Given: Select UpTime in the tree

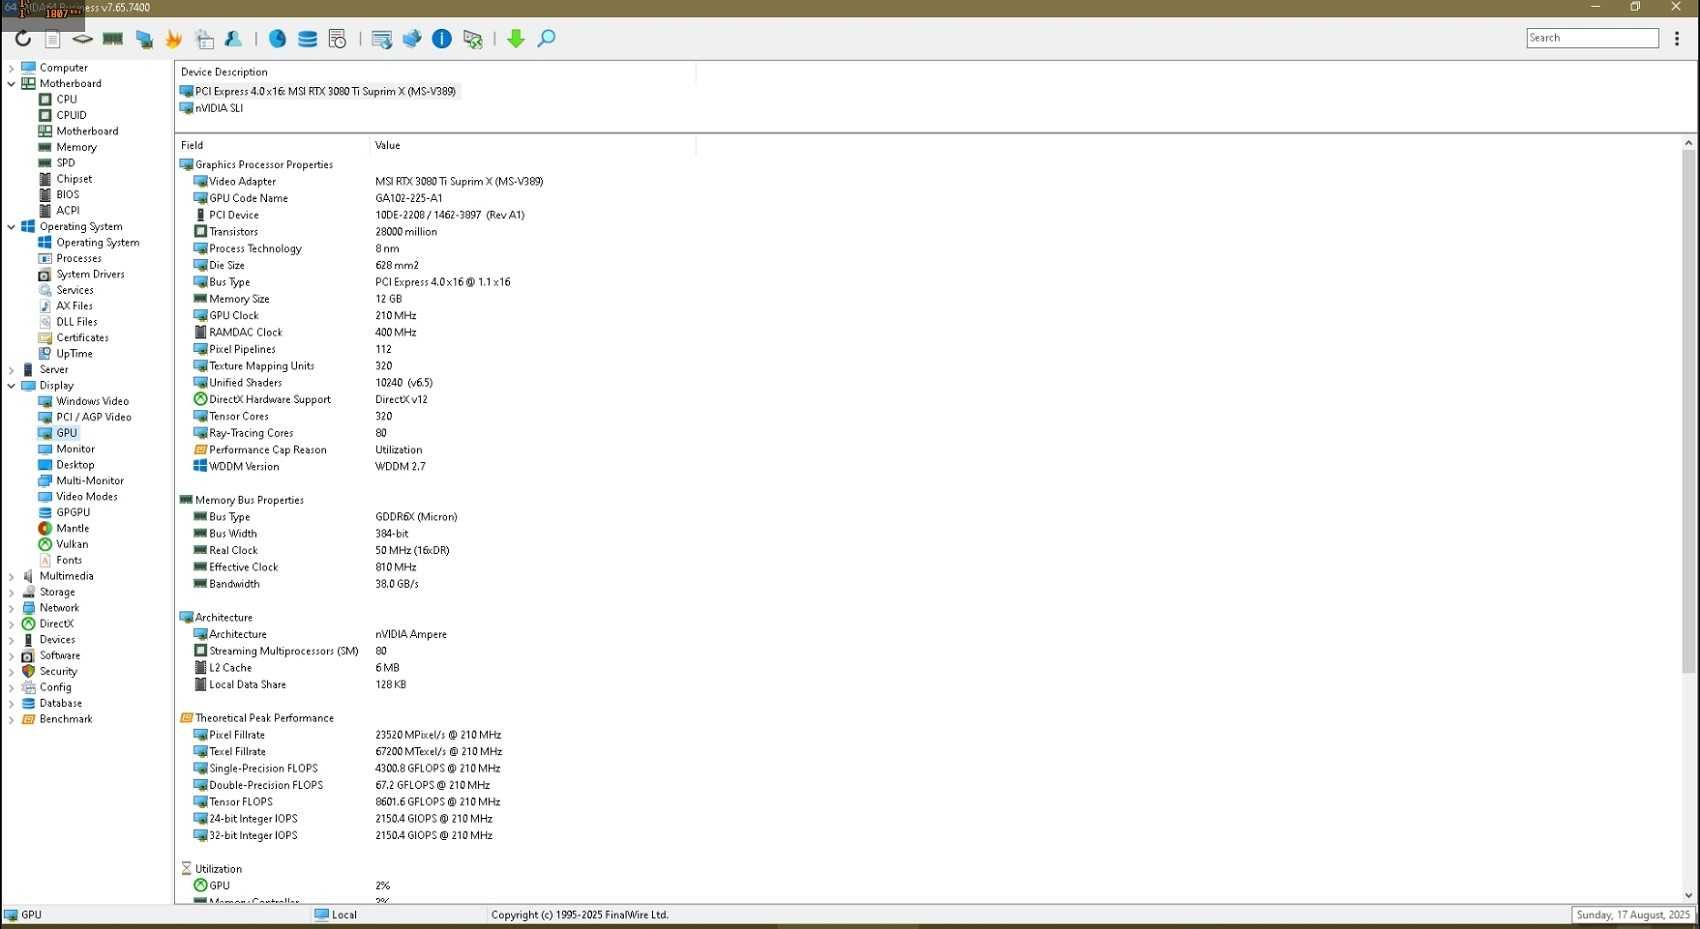Looking at the screenshot, I should (x=74, y=354).
